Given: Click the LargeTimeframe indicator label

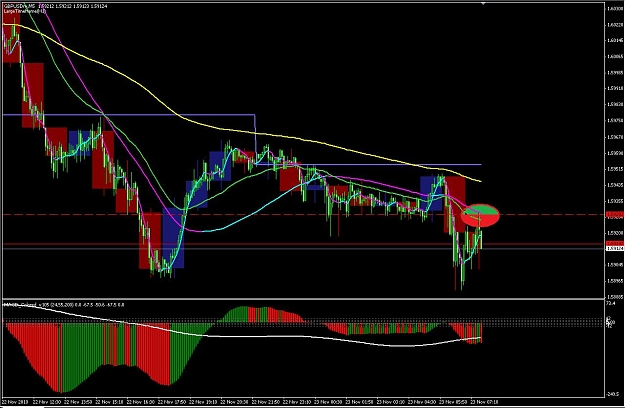Looking at the screenshot, I should tap(25, 11).
